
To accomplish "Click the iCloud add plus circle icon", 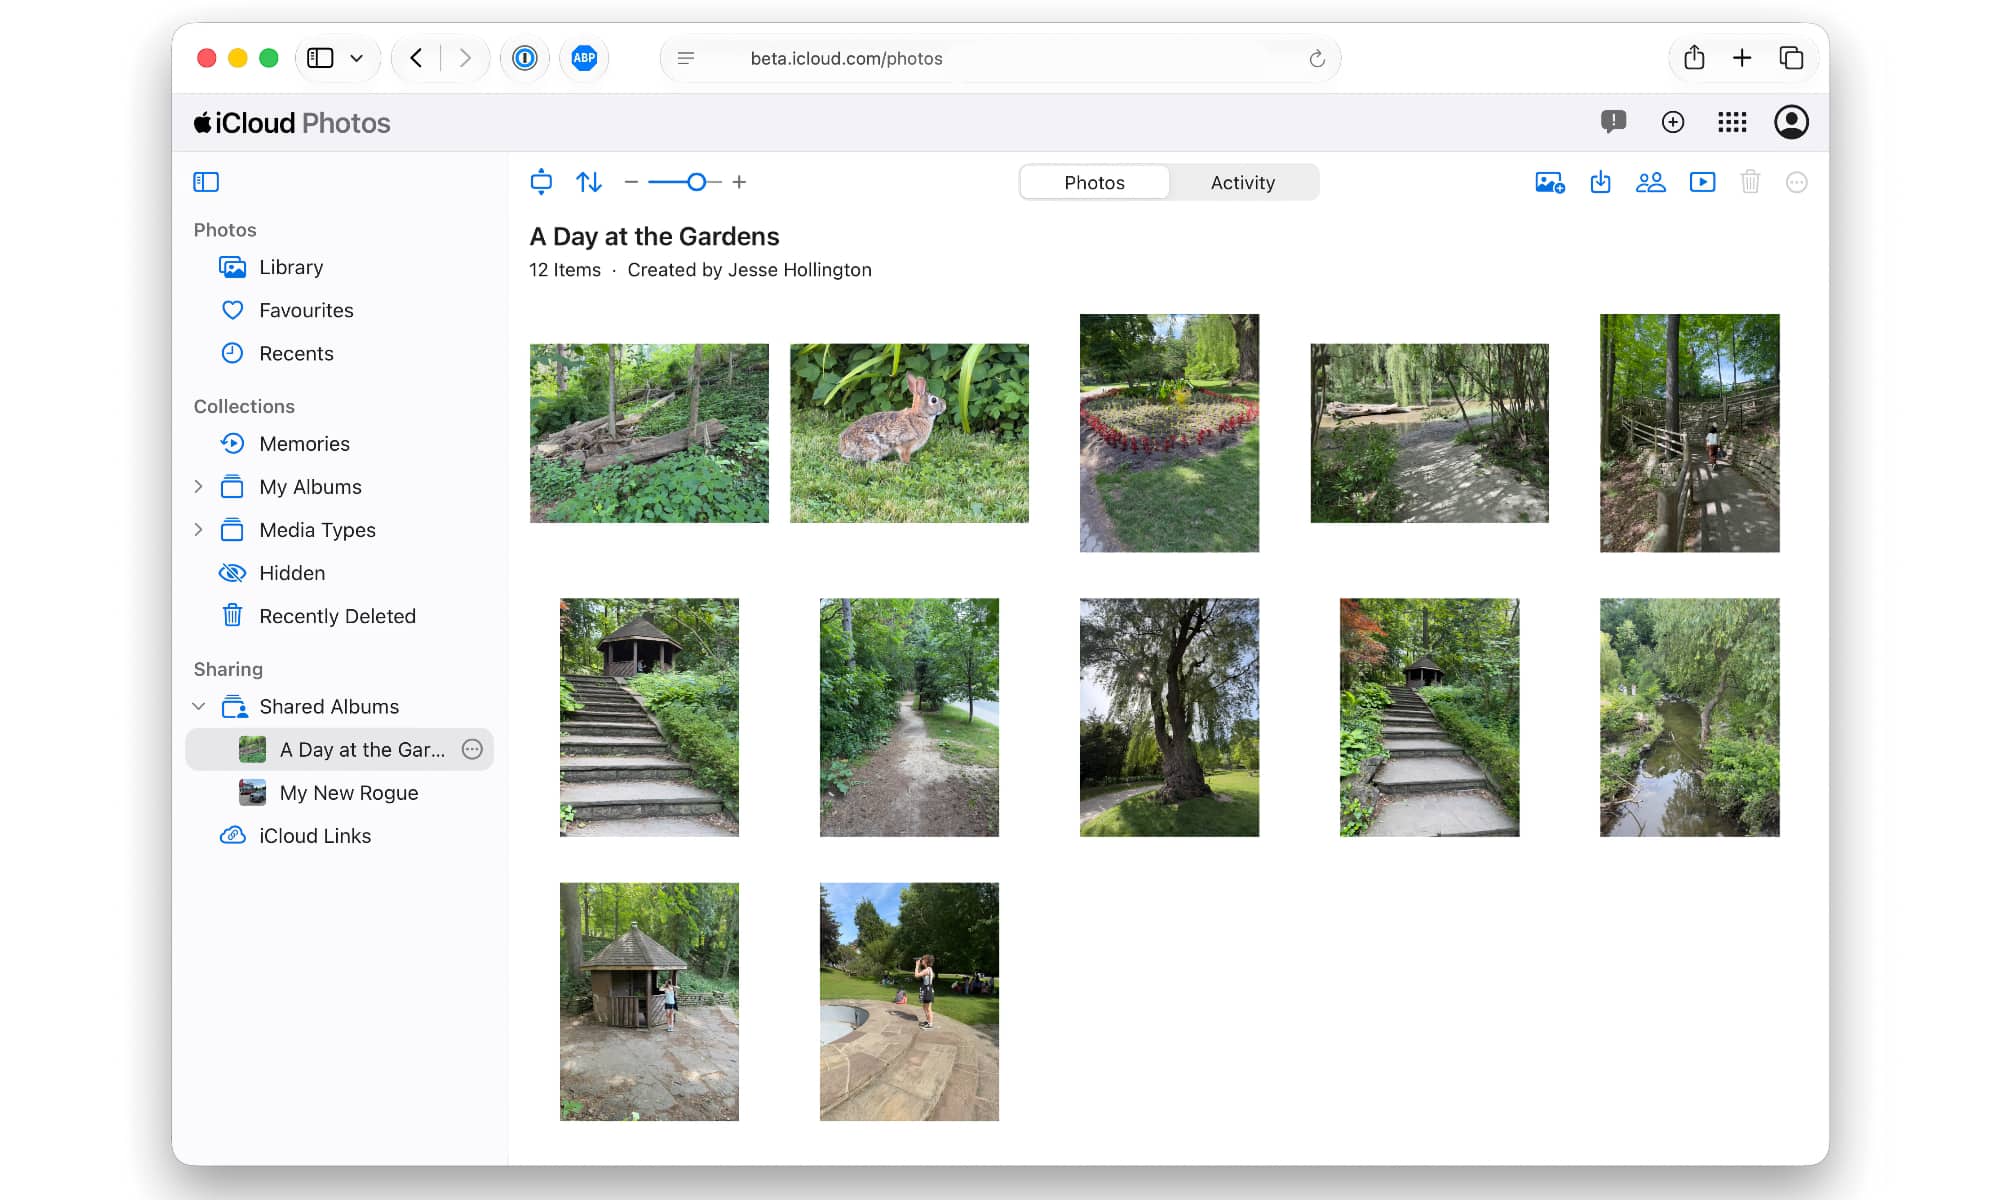I will [1673, 122].
